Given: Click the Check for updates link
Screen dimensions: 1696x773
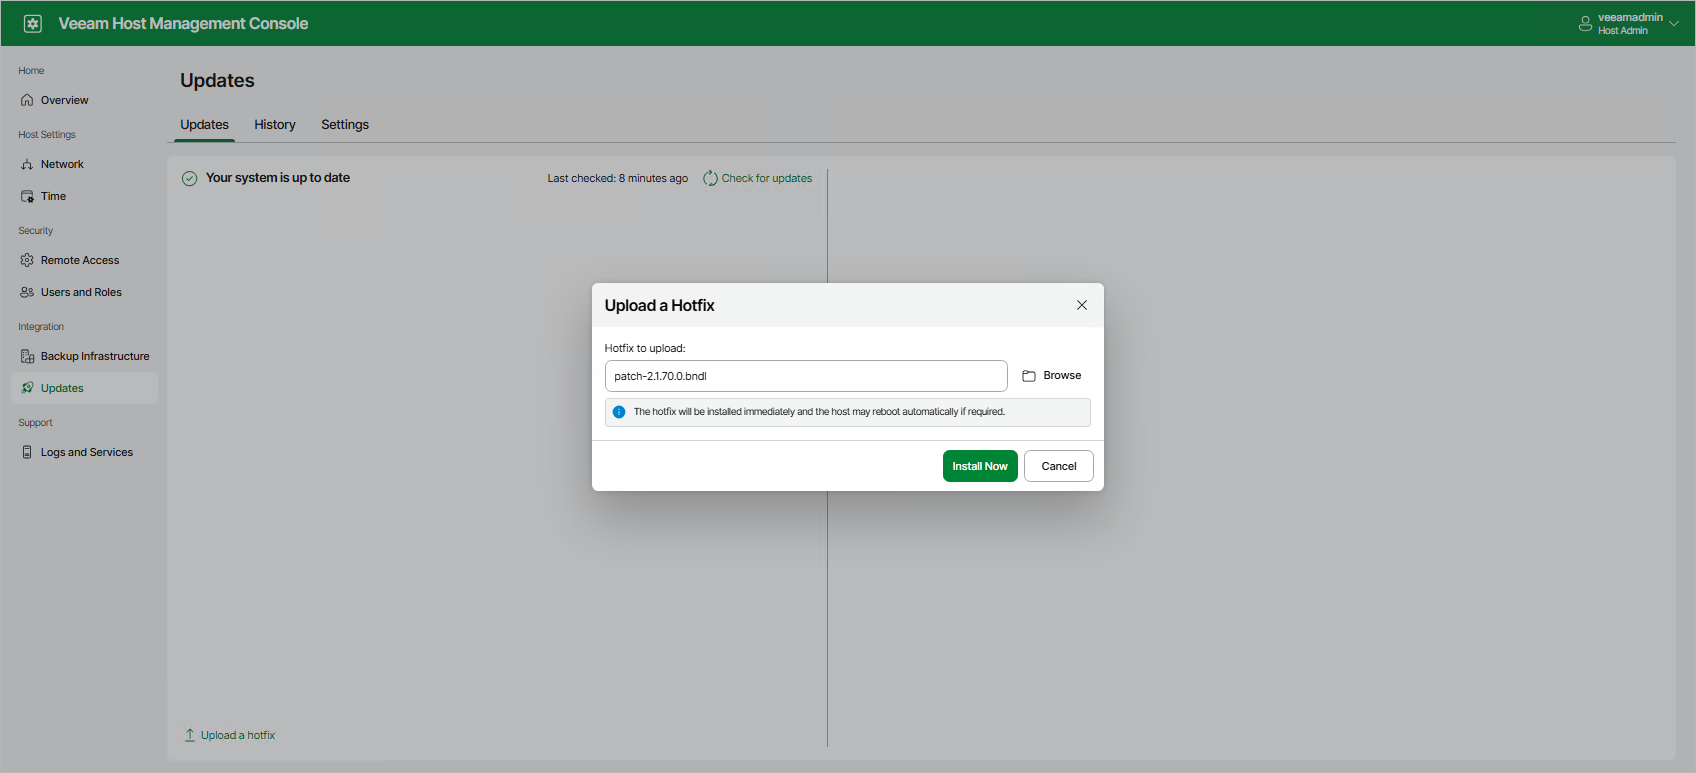Looking at the screenshot, I should pos(766,178).
